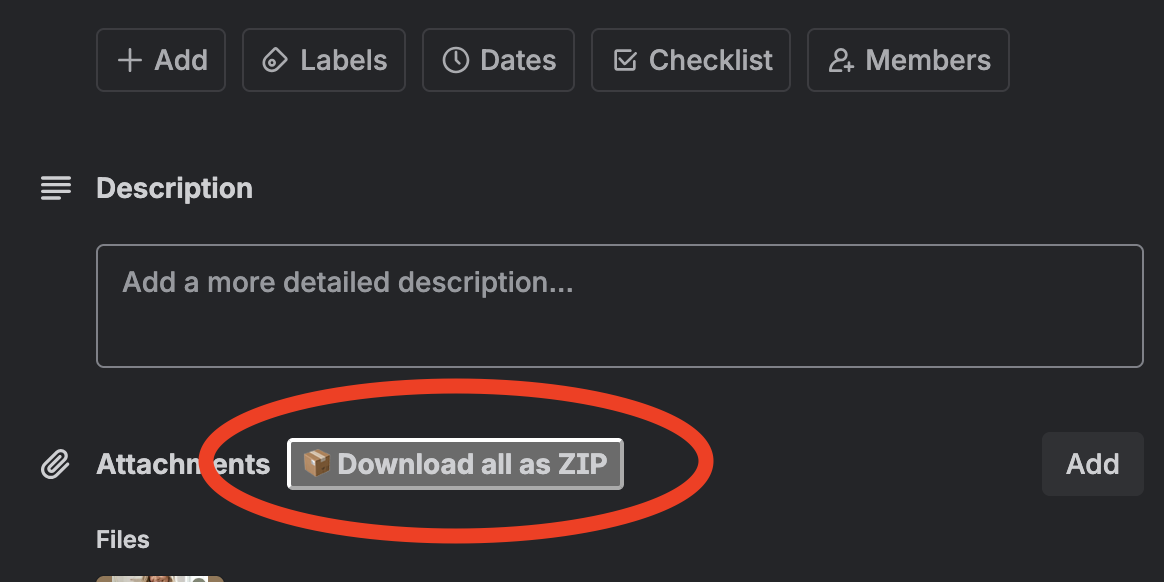Click the Description lines icon
1164x582 pixels.
click(55, 187)
